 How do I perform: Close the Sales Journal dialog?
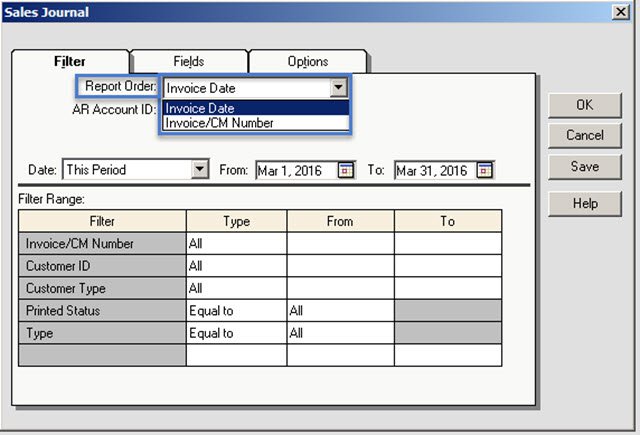pos(621,12)
